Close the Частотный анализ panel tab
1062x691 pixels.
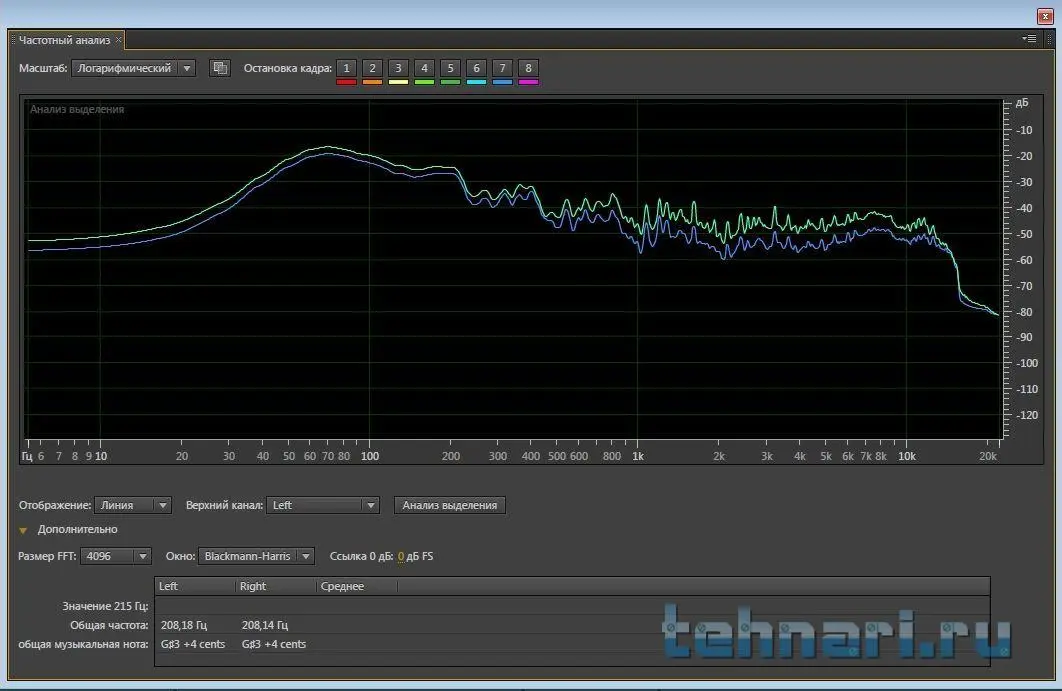[119, 40]
